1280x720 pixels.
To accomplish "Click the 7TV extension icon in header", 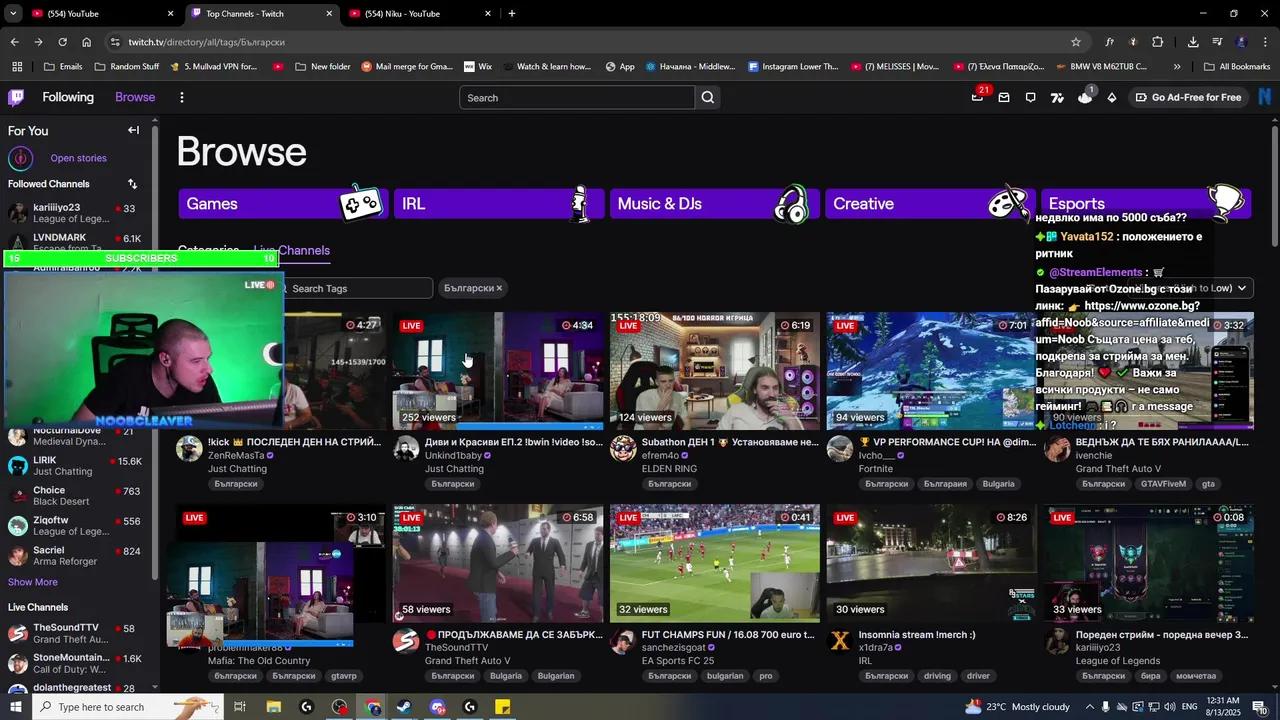I will coord(1058,97).
